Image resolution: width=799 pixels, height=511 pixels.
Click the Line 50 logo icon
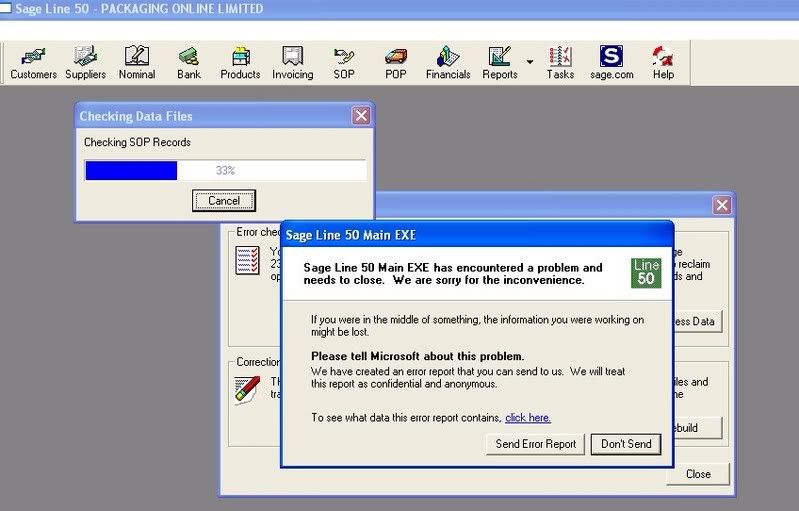pyautogui.click(x=646, y=273)
